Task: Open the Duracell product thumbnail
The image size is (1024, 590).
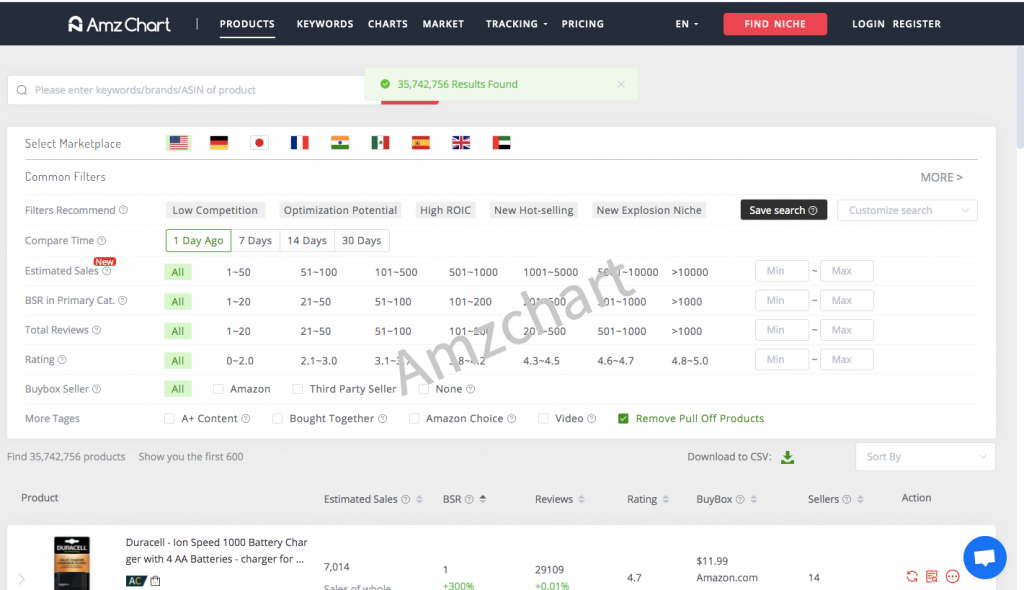Action: click(x=72, y=563)
